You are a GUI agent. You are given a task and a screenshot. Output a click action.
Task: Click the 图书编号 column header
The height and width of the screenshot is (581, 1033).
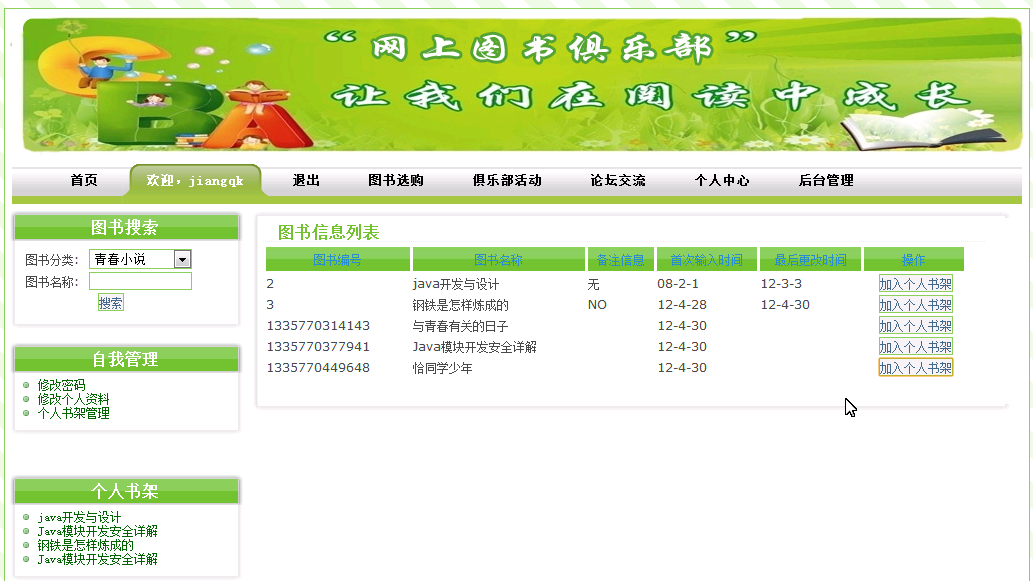[337, 260]
